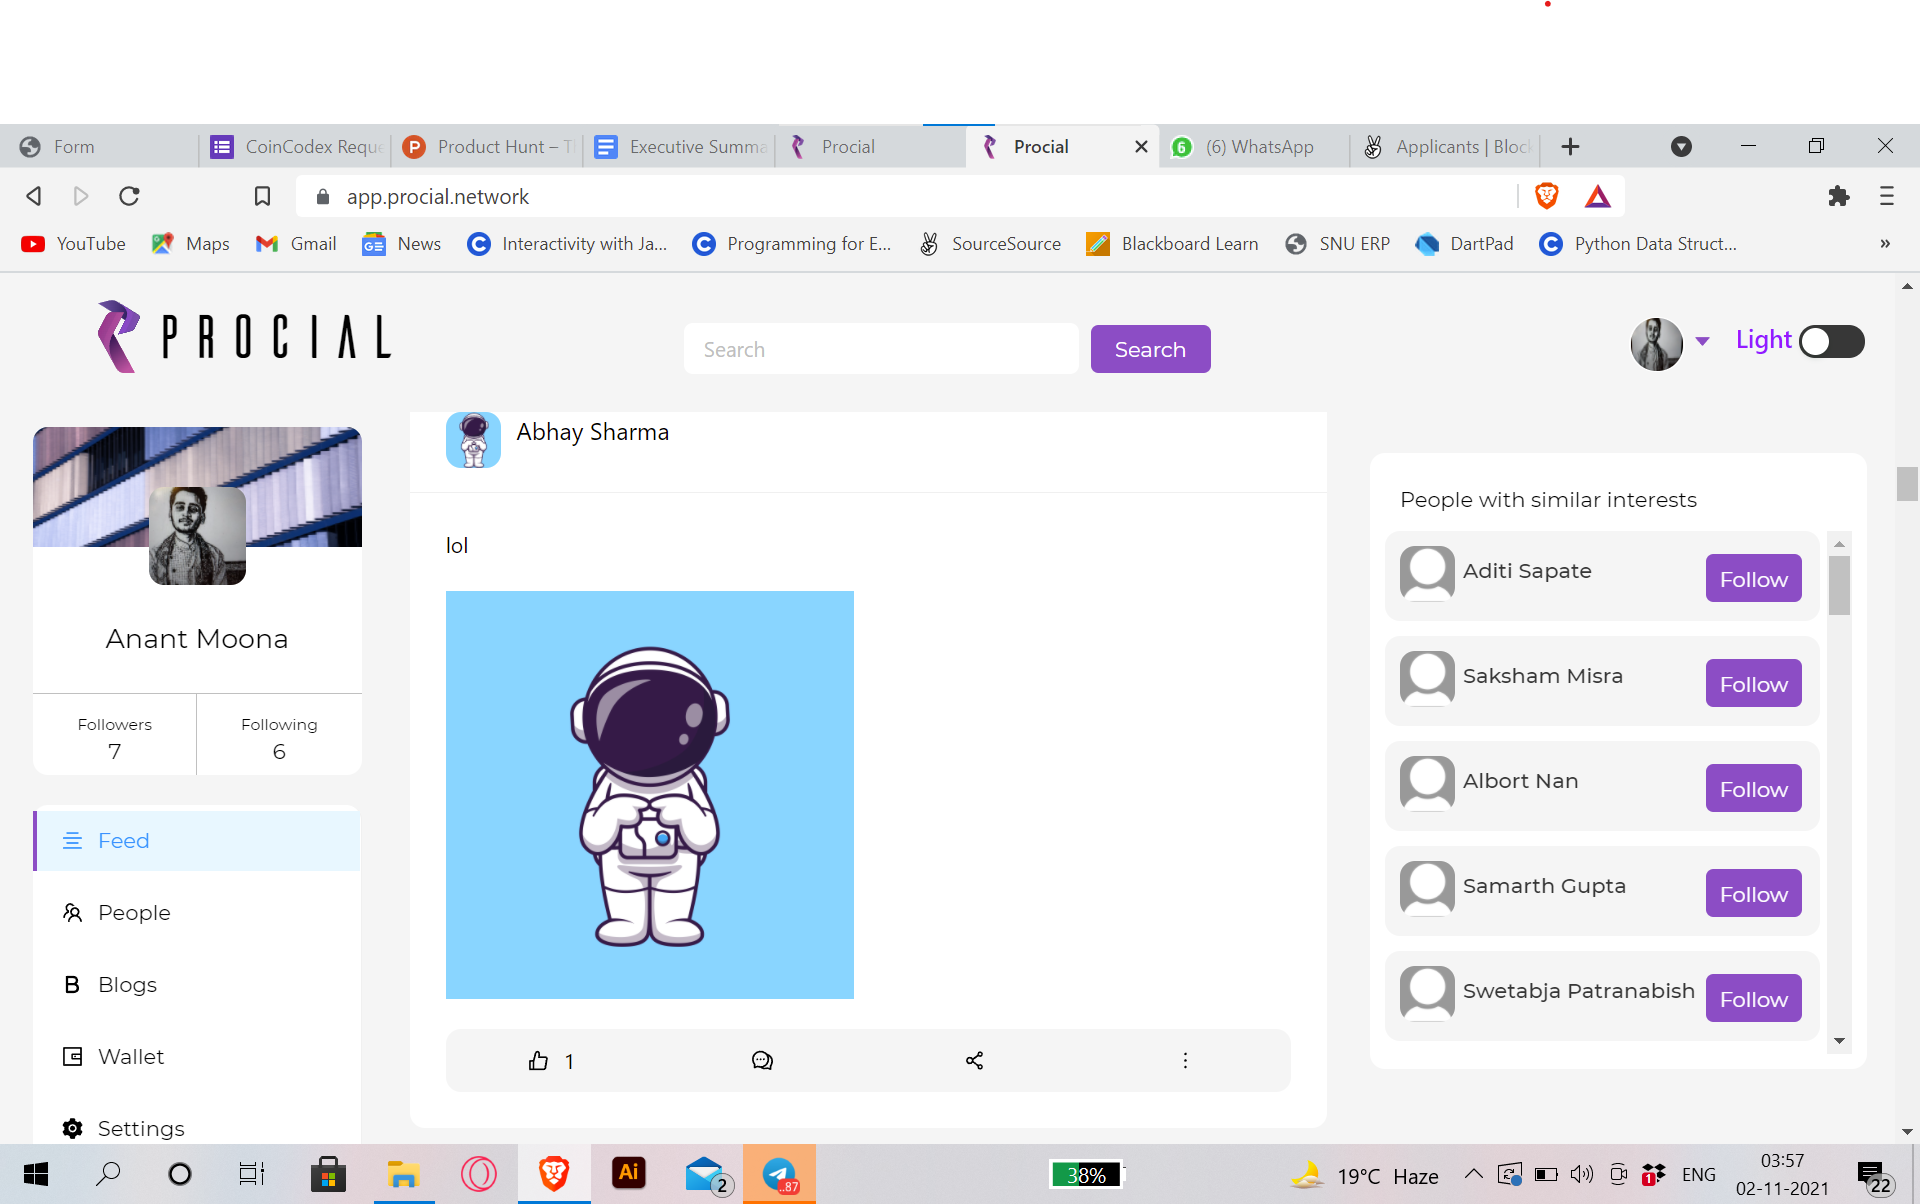Image resolution: width=1920 pixels, height=1204 pixels.
Task: Open browser extensions puzzle icon
Action: pos(1838,196)
